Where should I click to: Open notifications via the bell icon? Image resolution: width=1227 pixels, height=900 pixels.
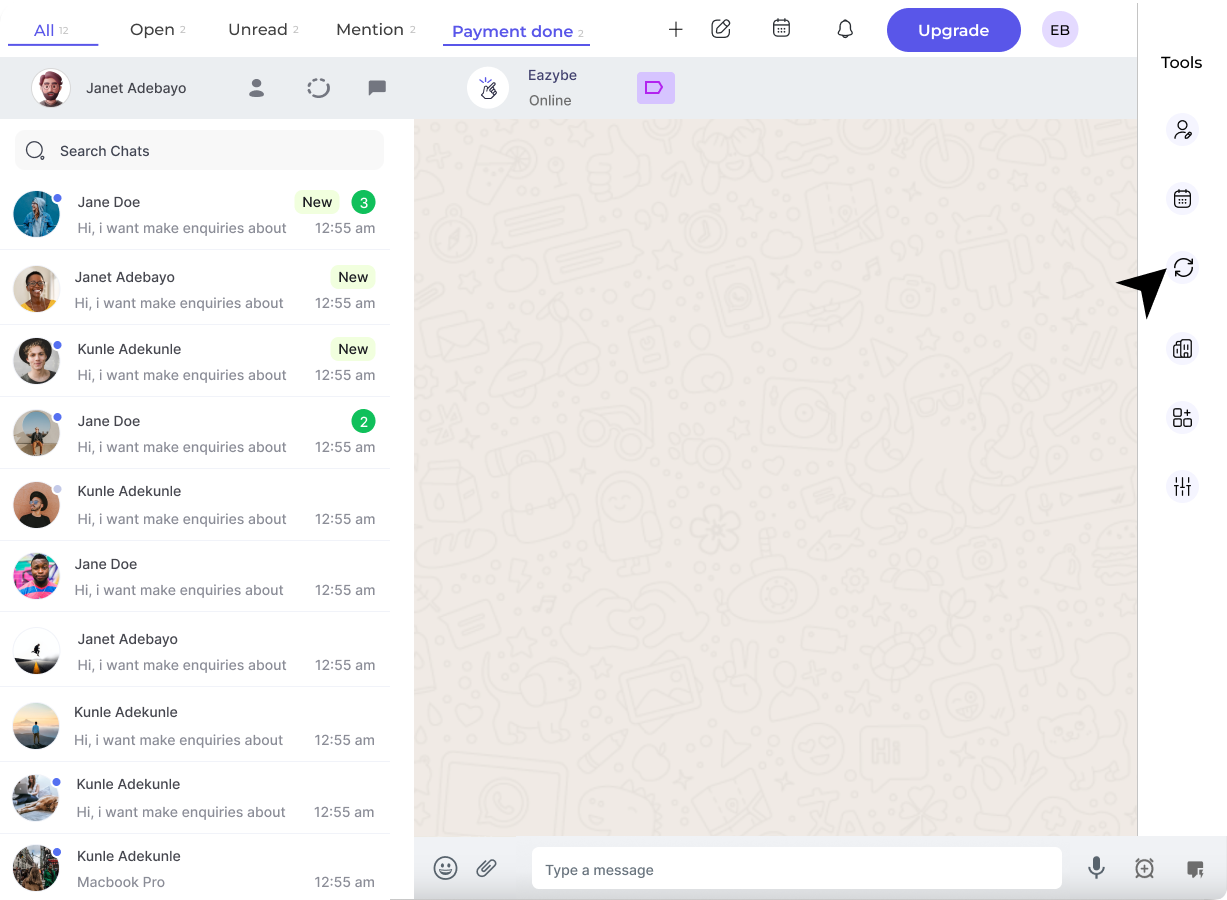(x=845, y=29)
